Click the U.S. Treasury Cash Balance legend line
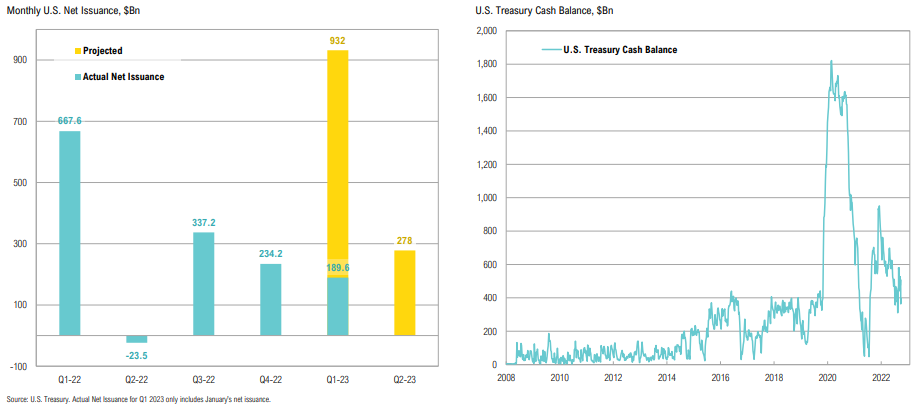Image resolution: width=915 pixels, height=405 pixels. (553, 48)
